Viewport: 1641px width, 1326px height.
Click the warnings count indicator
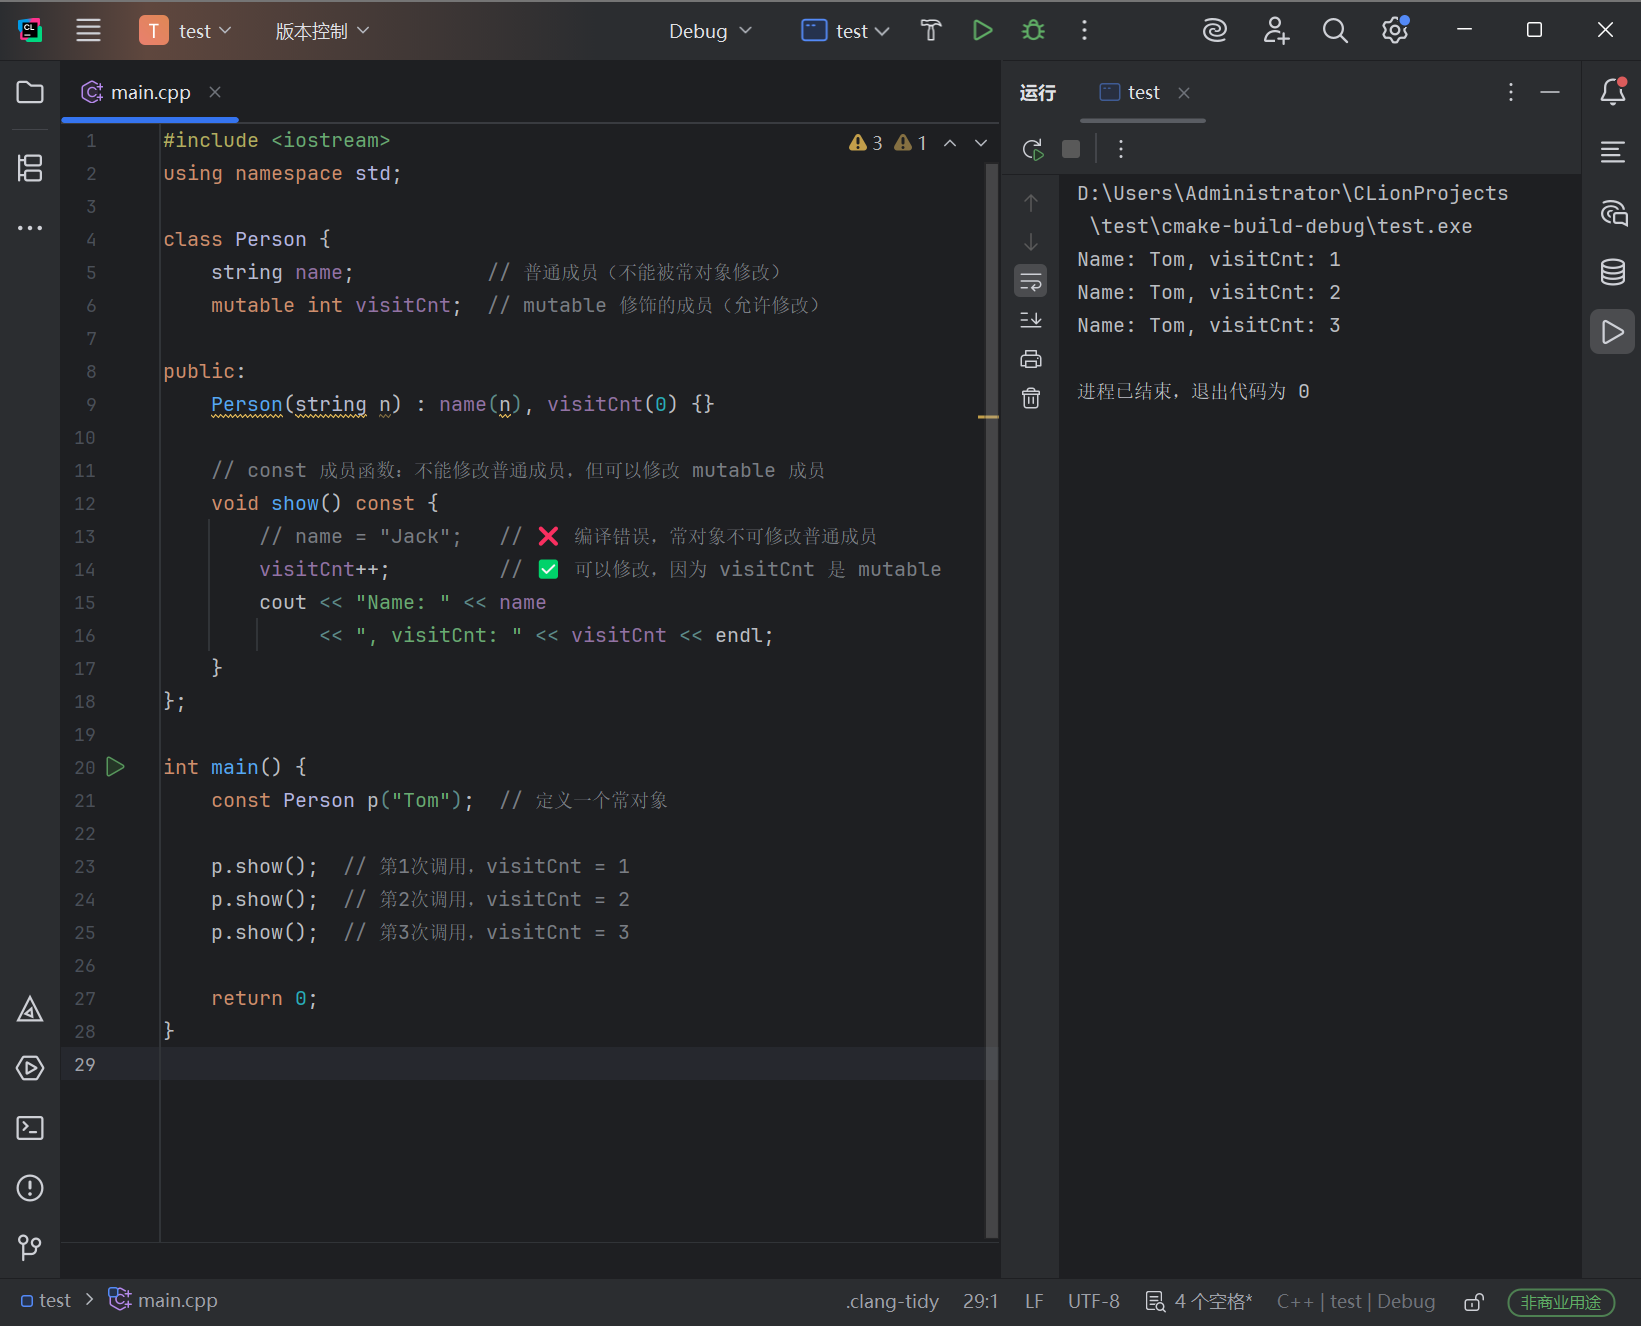point(865,143)
